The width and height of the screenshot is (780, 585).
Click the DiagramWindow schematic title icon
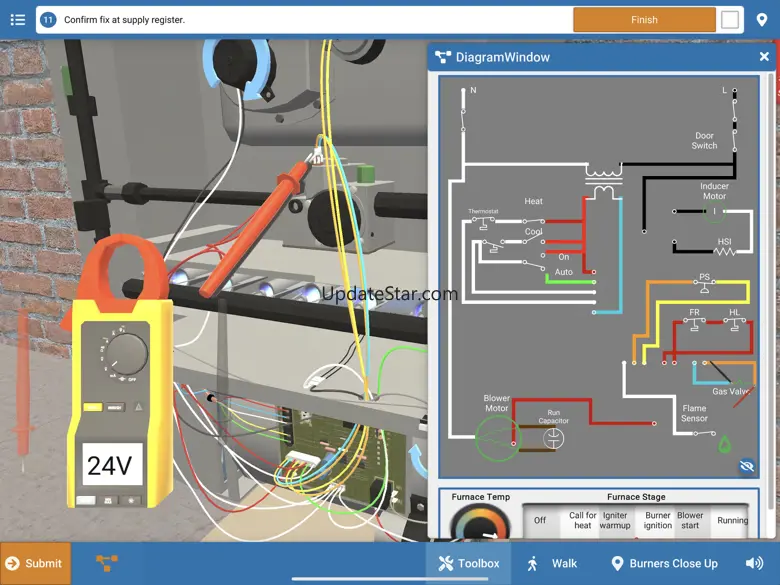[443, 57]
